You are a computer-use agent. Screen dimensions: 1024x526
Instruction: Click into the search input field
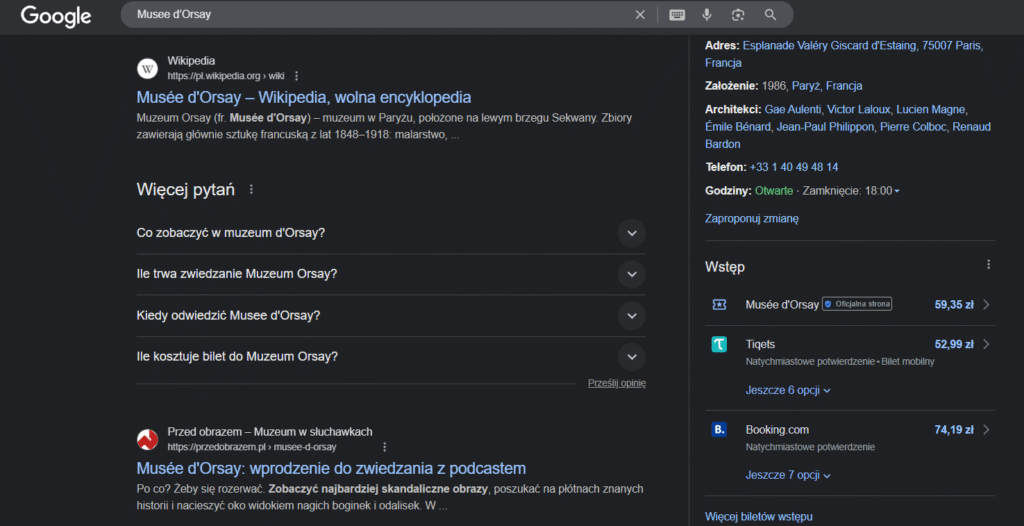380,15
